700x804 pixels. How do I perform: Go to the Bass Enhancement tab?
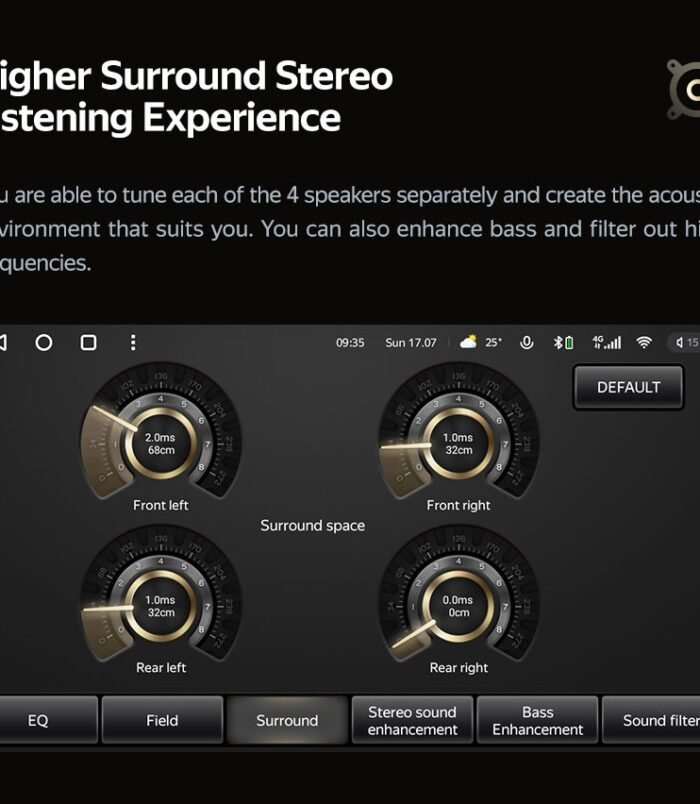pos(537,720)
